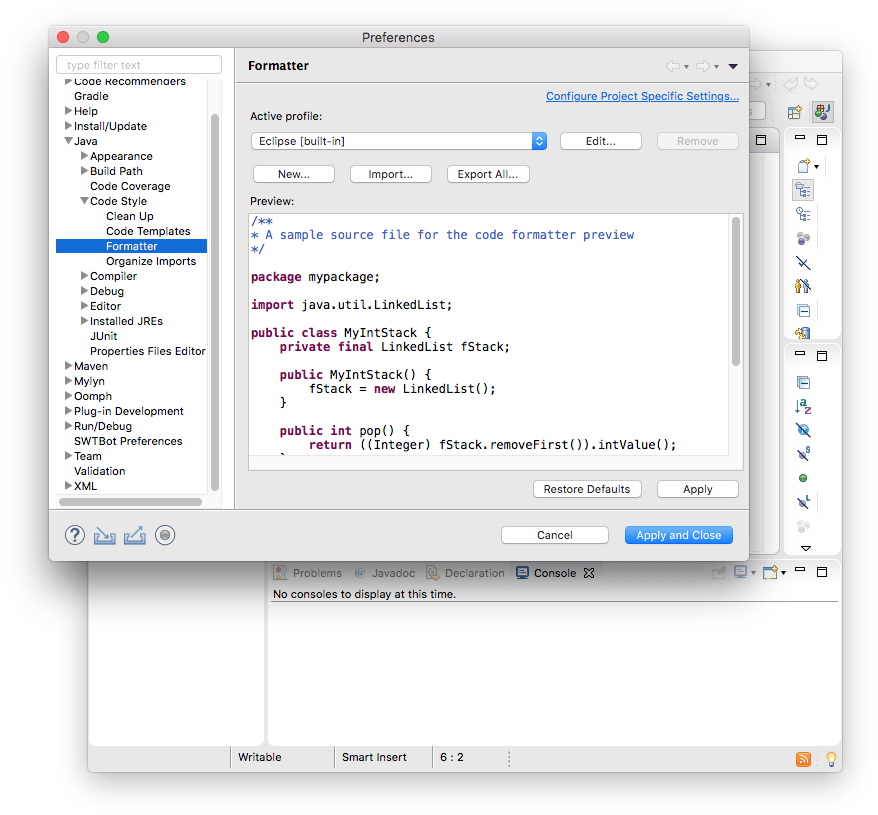878x815 pixels.
Task: Click Collapse All in the Task List
Action: (804, 310)
